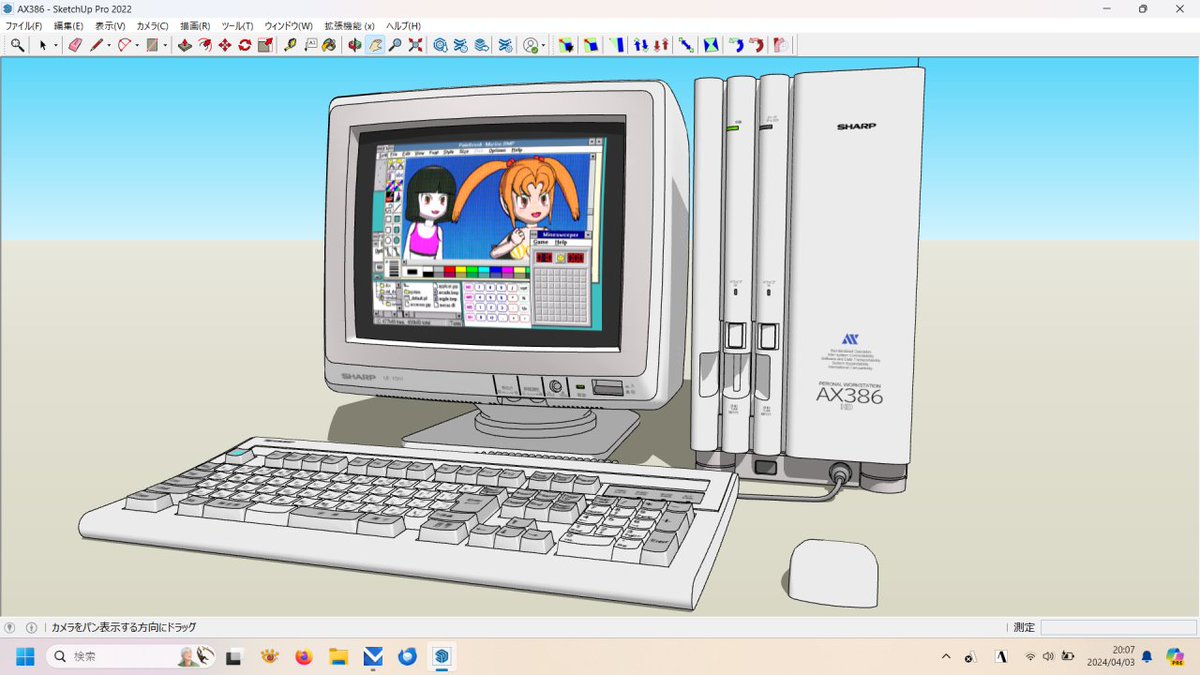The image size is (1200, 675).
Task: Open the 3D Warehouse icon
Action: click(x=440, y=45)
